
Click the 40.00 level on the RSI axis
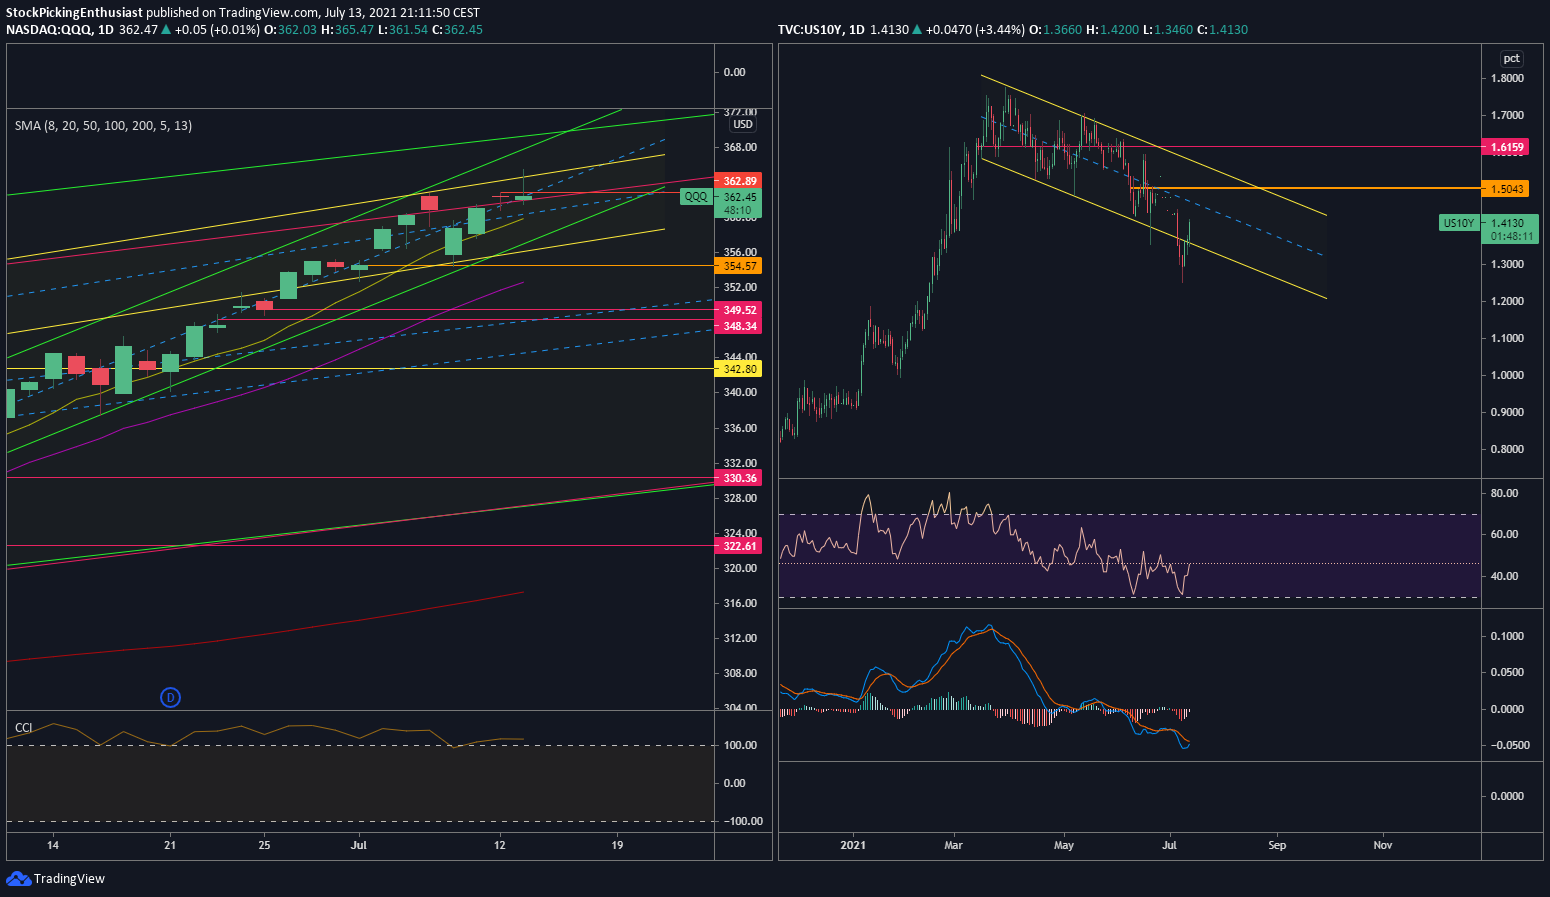[1504, 576]
